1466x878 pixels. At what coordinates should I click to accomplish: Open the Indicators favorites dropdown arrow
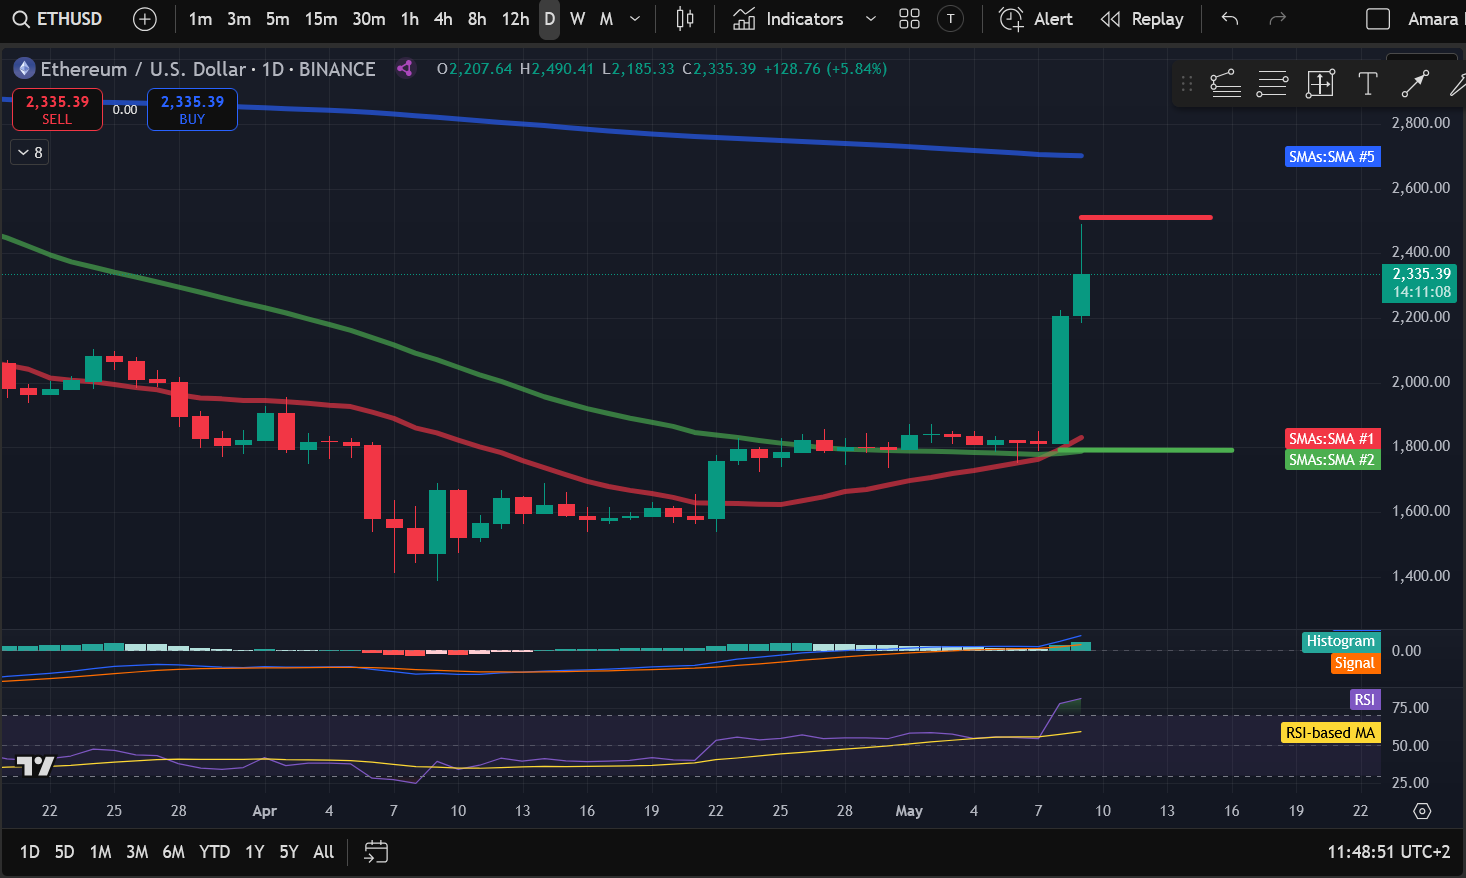coord(870,19)
